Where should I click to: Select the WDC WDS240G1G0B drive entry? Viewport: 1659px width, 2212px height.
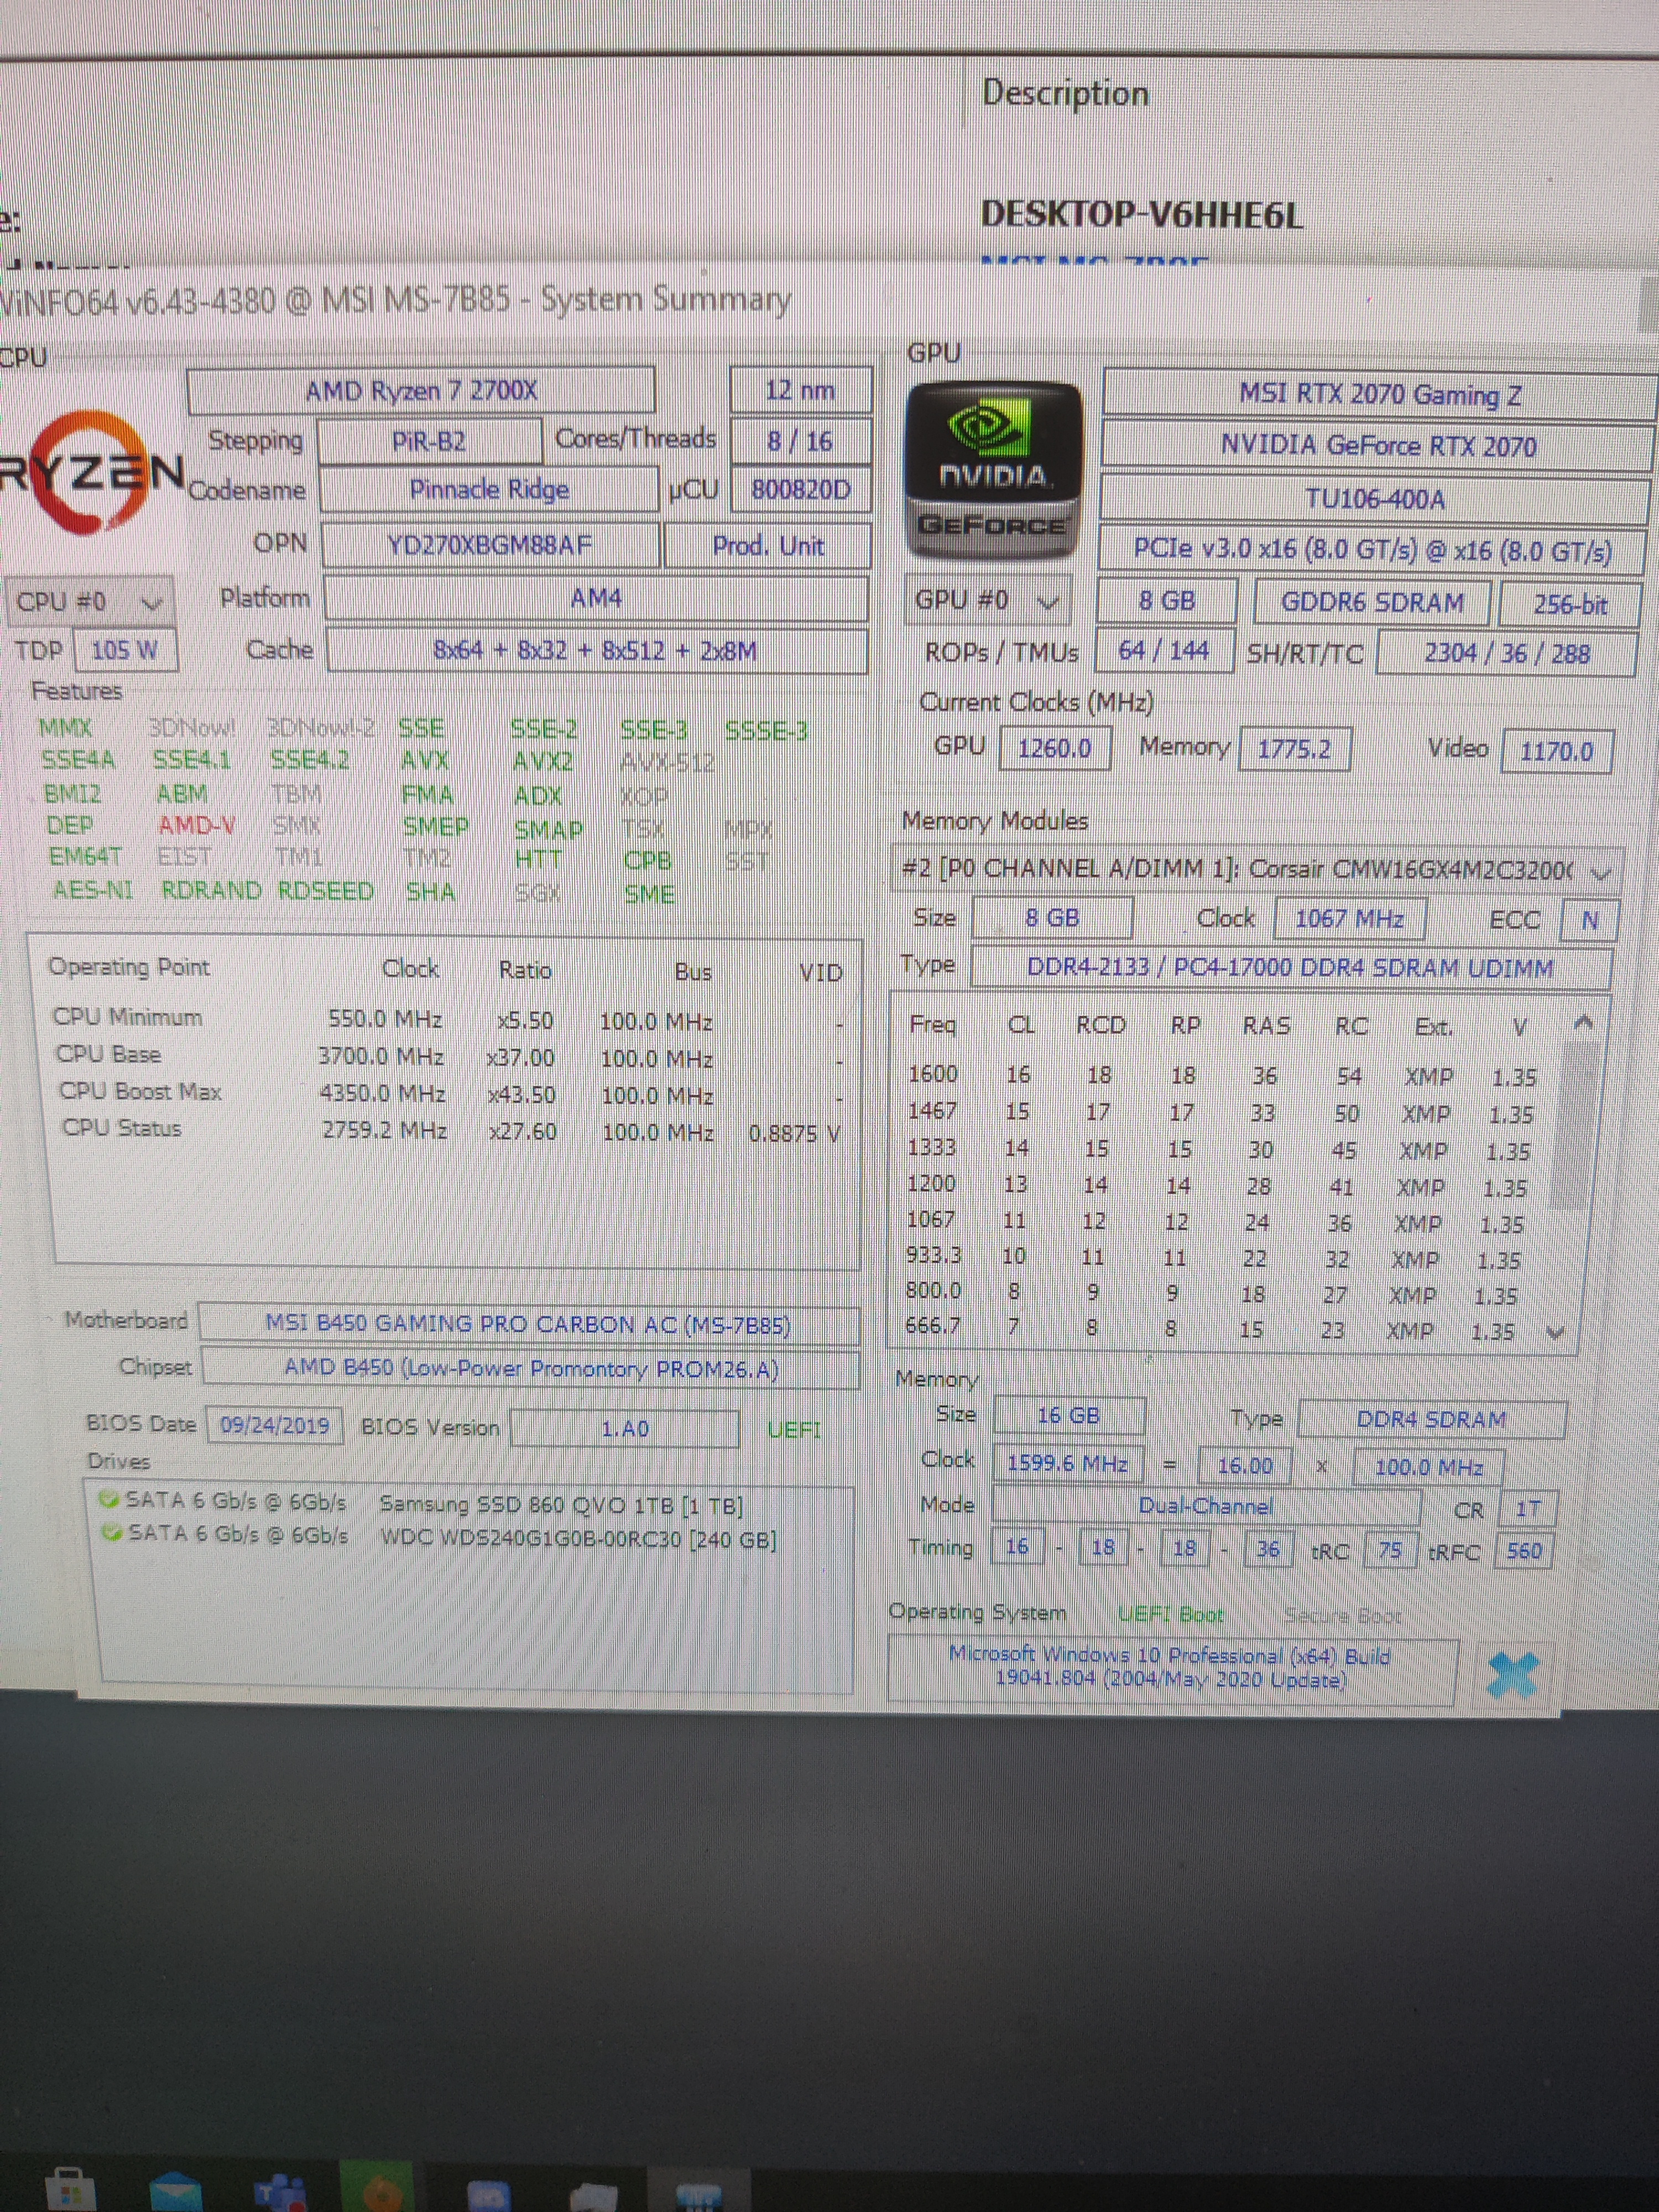pos(578,1539)
